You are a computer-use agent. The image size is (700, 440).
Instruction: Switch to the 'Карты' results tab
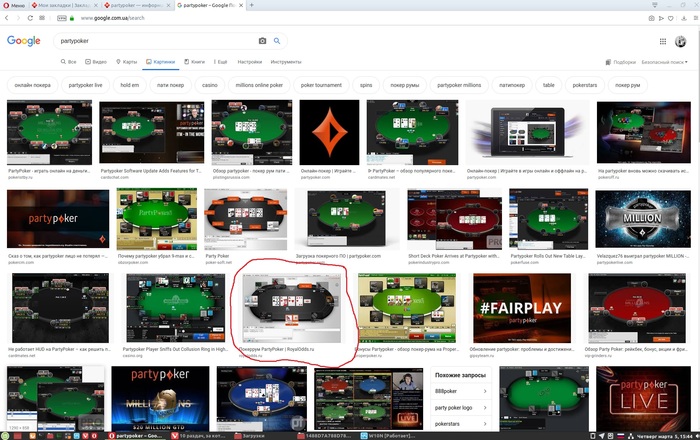tap(127, 62)
